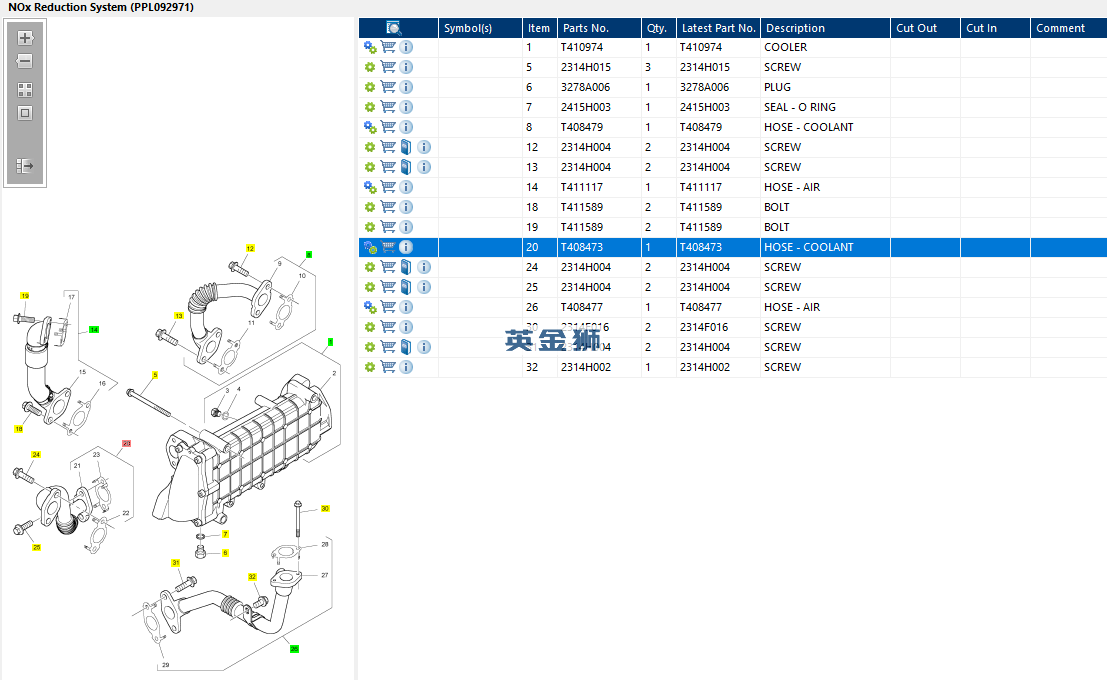
Task: Select green callout 14 in the diagram
Action: click(94, 330)
